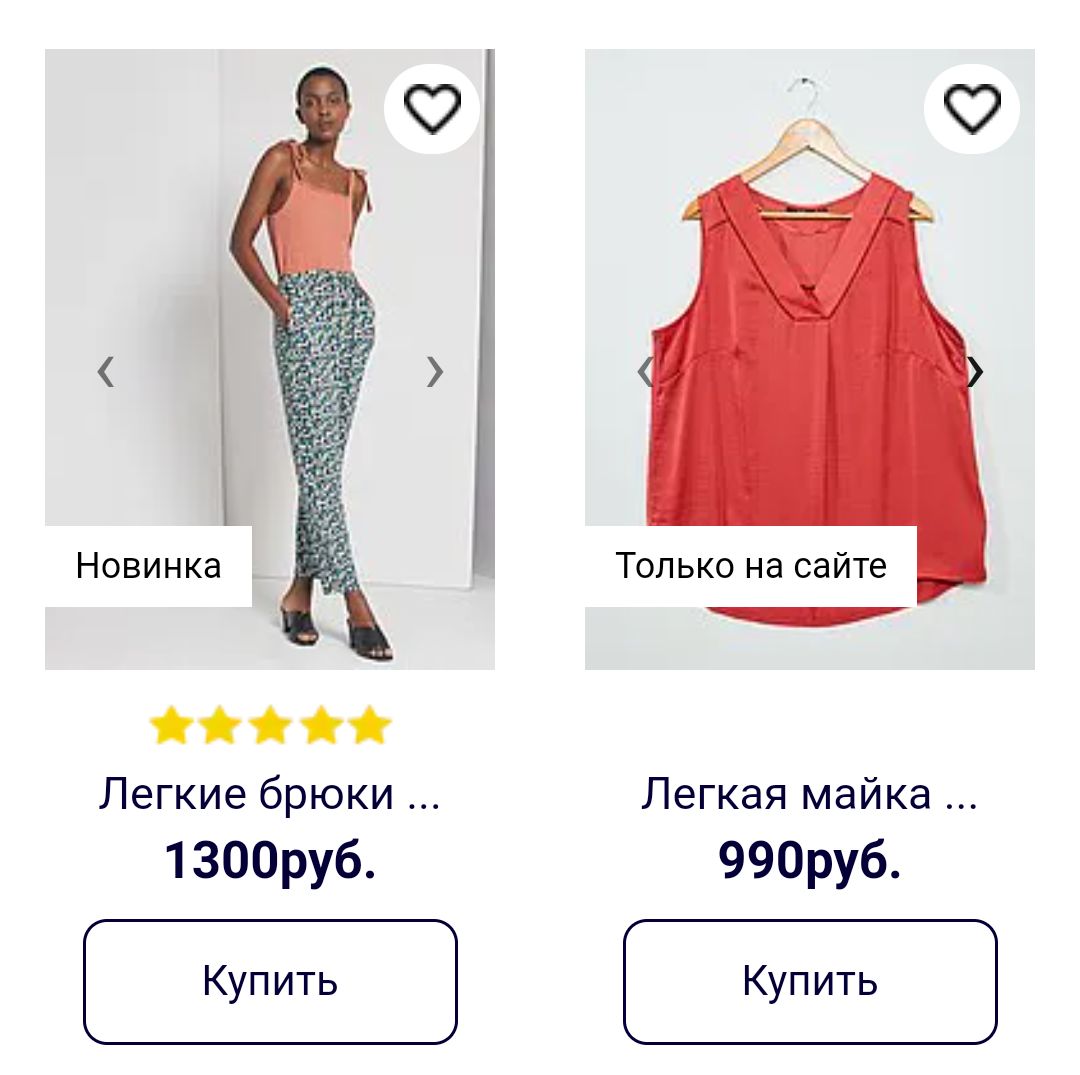Show the next photo of the trousers

434,372
